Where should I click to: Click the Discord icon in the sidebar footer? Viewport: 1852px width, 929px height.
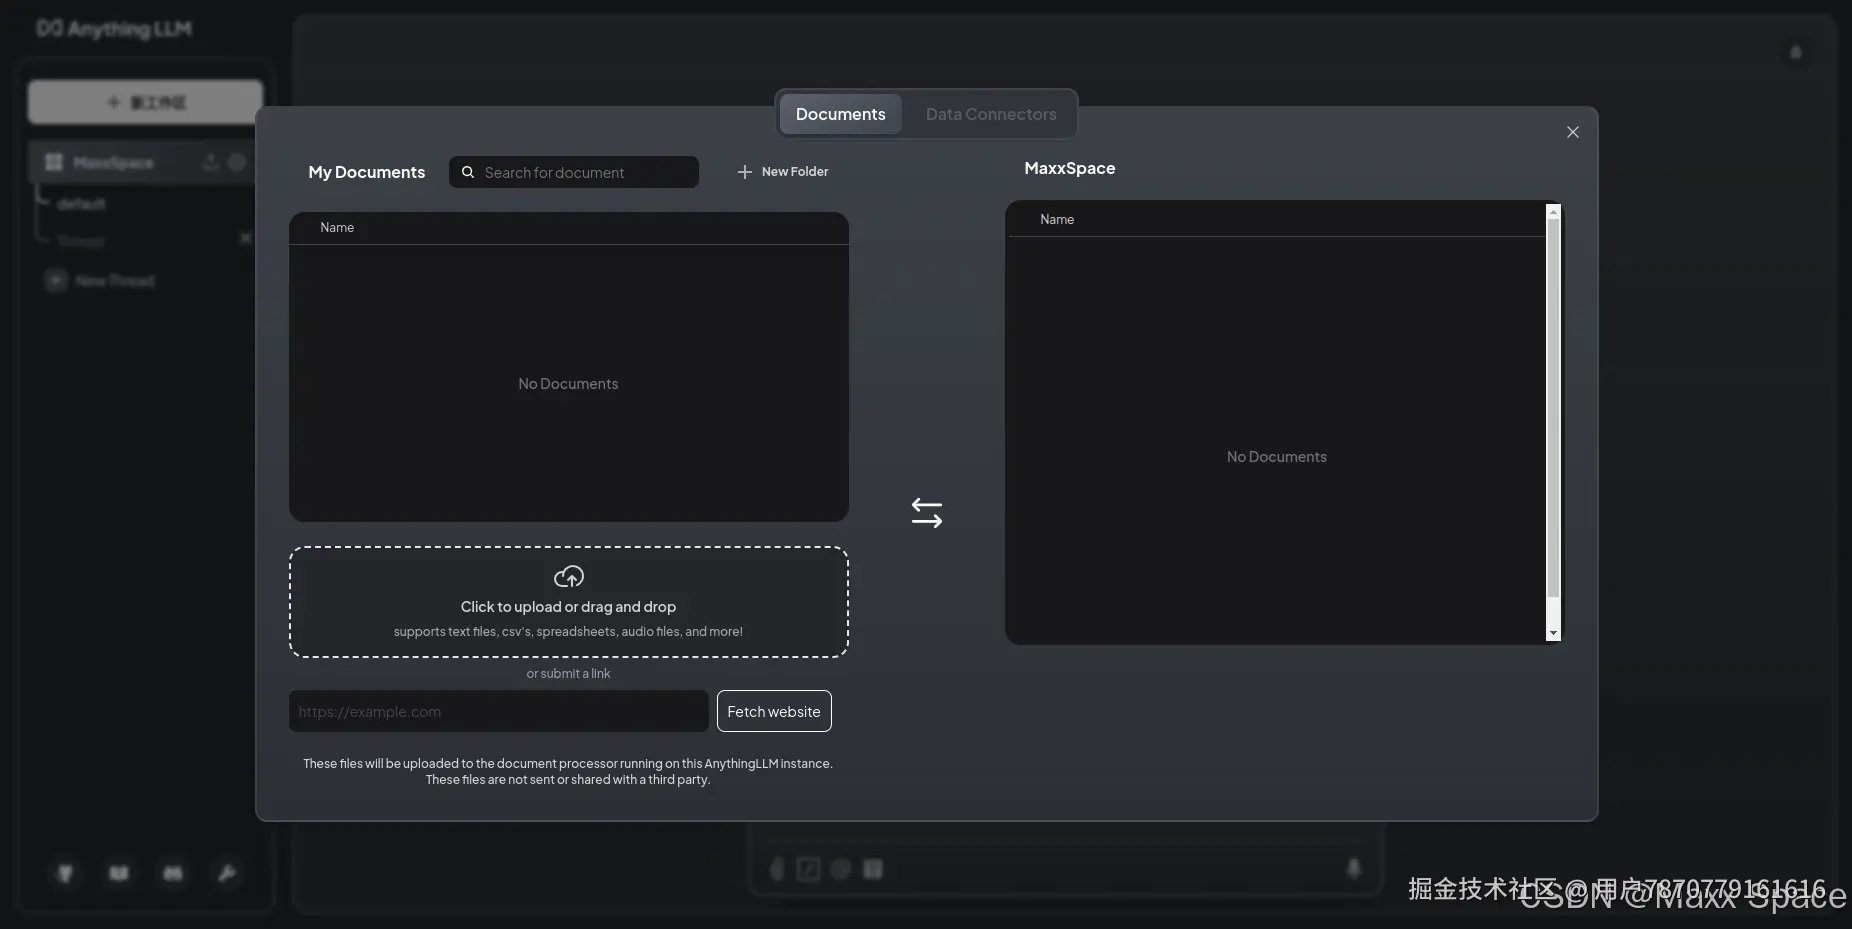(173, 873)
